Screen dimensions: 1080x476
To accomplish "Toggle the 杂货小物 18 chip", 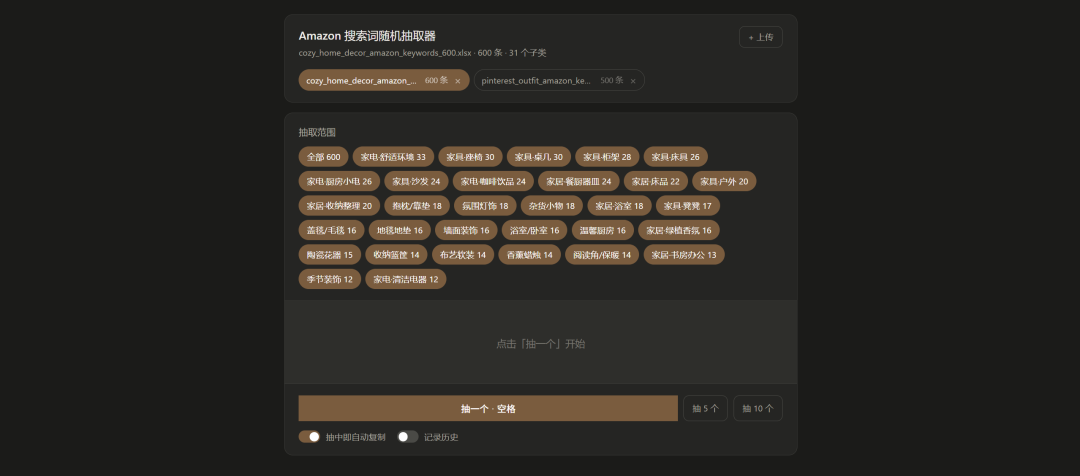I will pyautogui.click(x=552, y=206).
